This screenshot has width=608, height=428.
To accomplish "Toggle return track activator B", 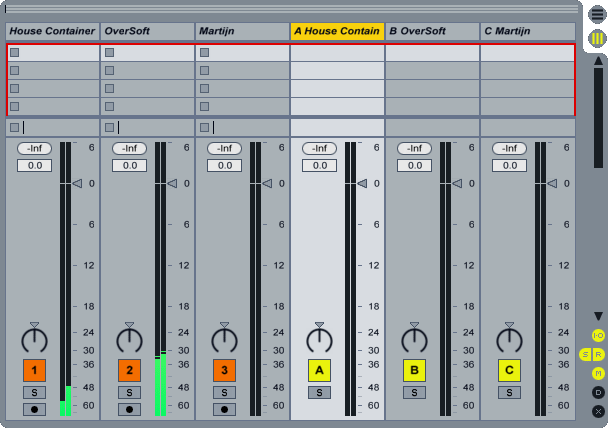I will pos(414,370).
